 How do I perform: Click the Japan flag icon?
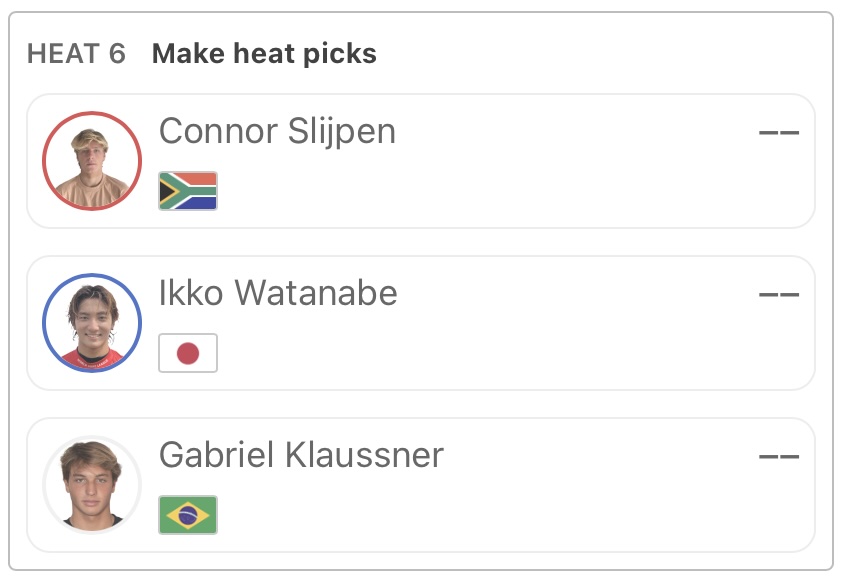(188, 353)
